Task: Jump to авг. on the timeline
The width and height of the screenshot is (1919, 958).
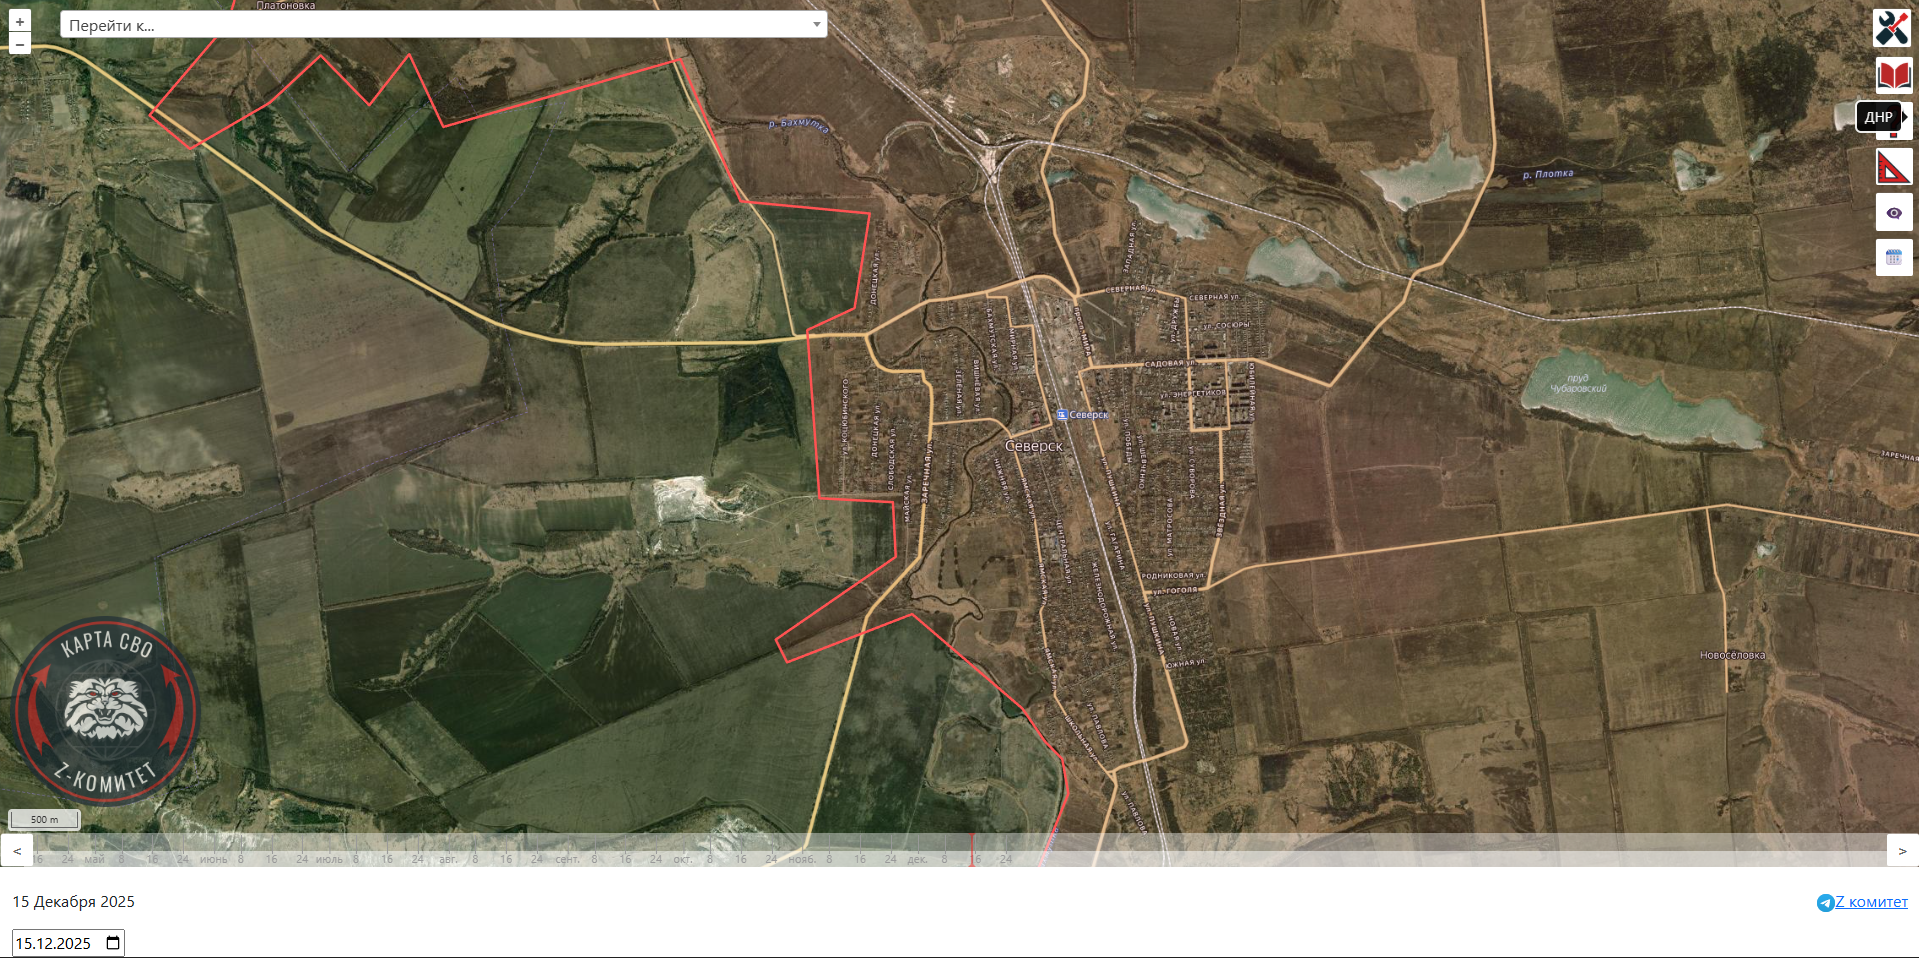Action: [448, 859]
